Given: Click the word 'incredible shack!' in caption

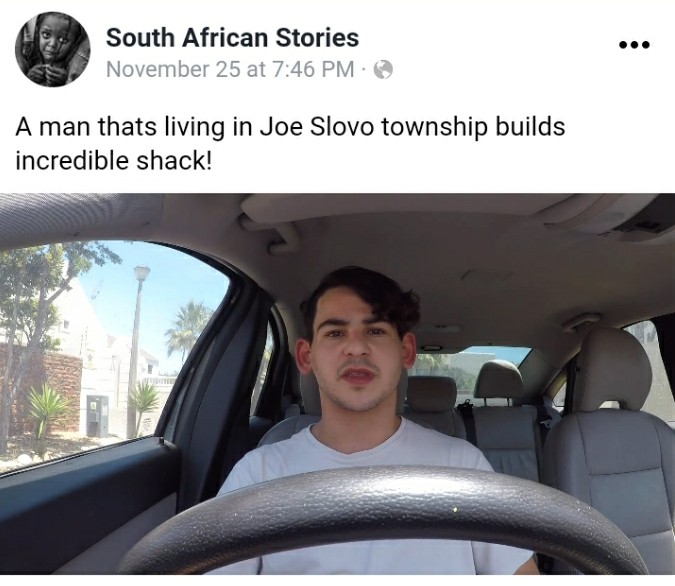Looking at the screenshot, I should (114, 161).
